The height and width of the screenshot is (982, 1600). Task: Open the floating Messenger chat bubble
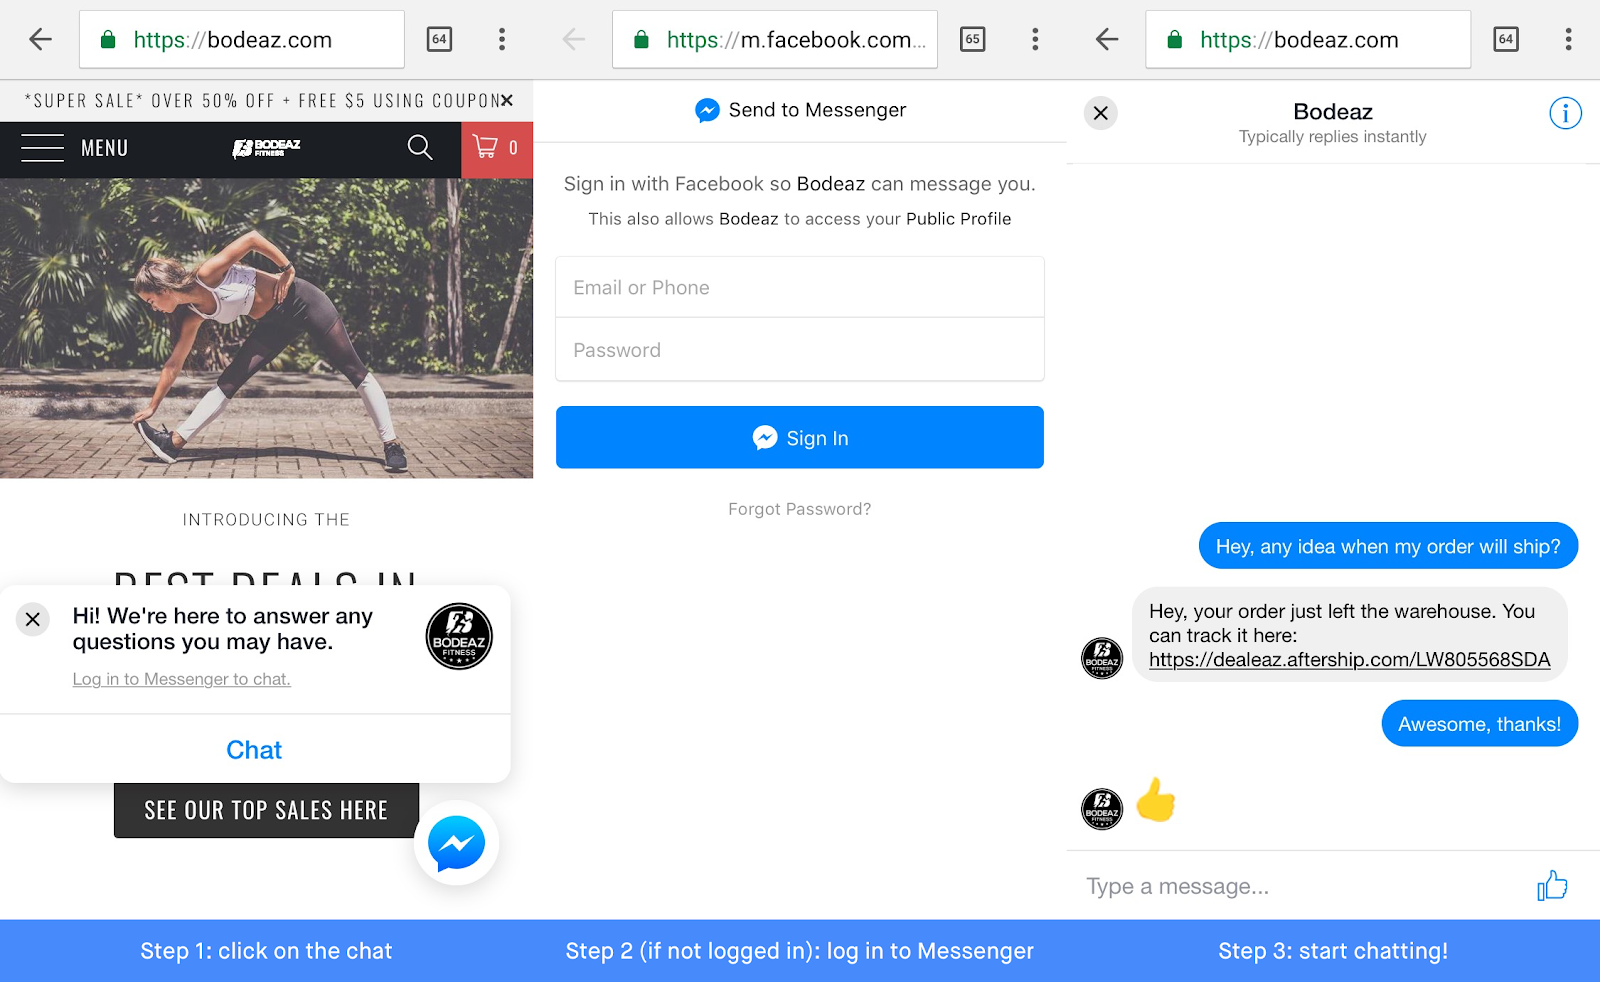(x=456, y=843)
